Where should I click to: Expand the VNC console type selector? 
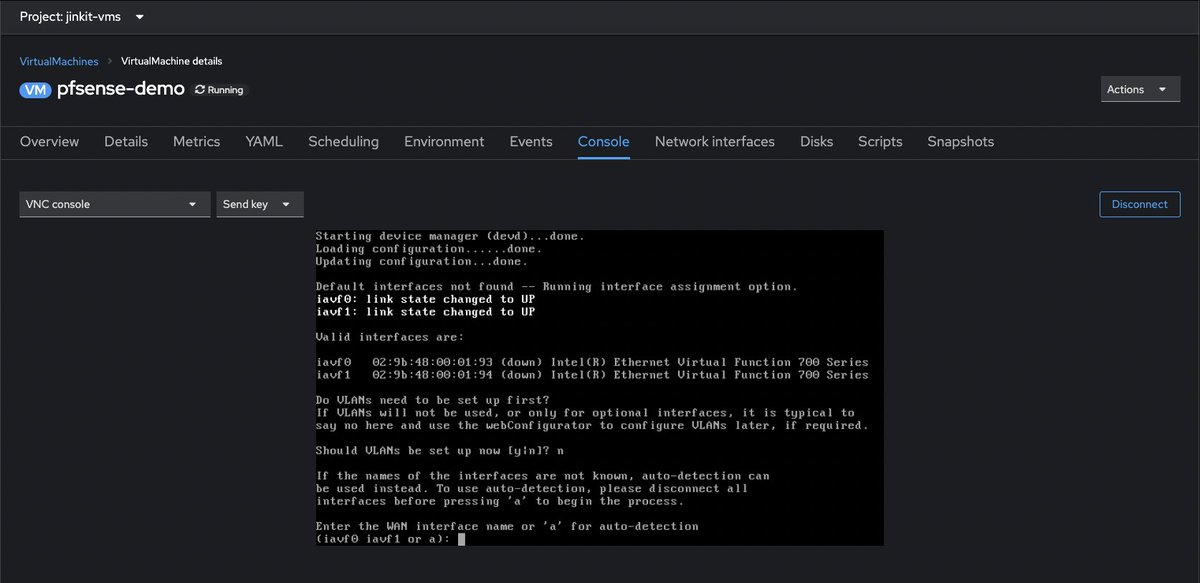(x=115, y=204)
